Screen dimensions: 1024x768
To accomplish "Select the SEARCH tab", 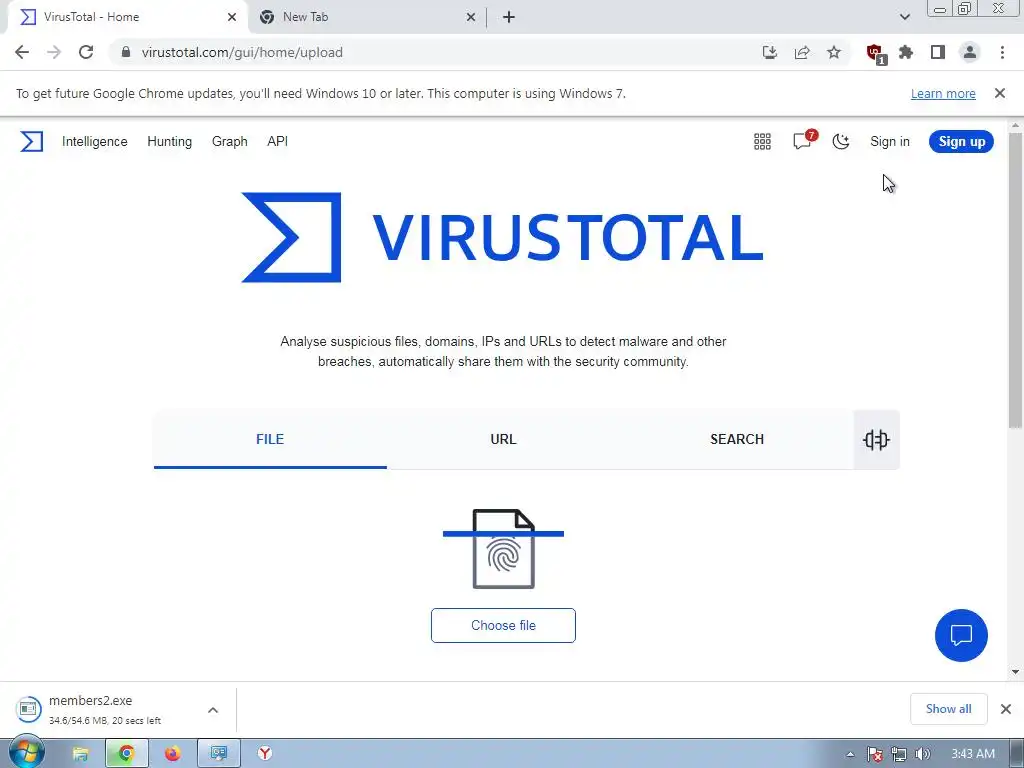I will pyautogui.click(x=737, y=440).
